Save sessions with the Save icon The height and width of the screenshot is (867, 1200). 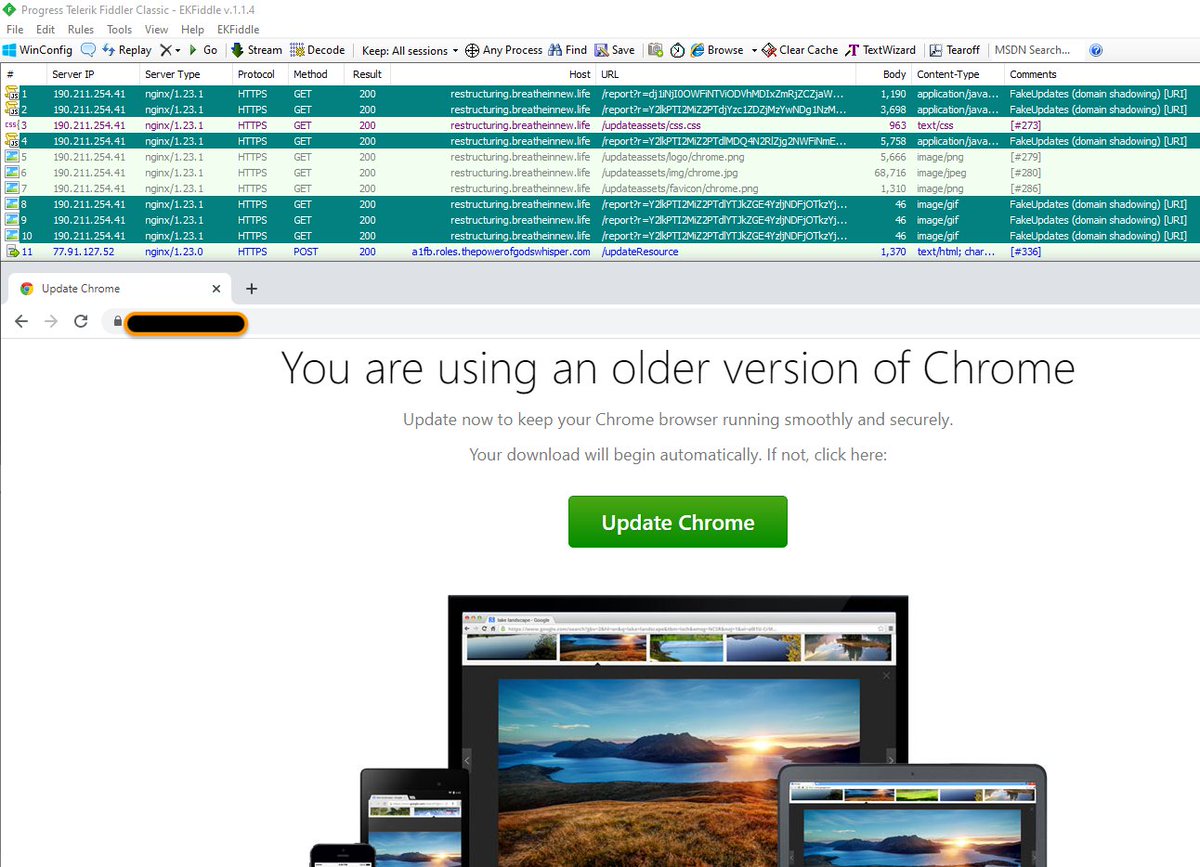pos(614,50)
